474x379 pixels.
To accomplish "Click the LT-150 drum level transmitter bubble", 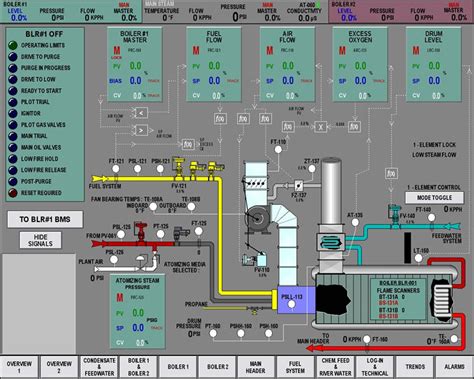I will point(419,258).
